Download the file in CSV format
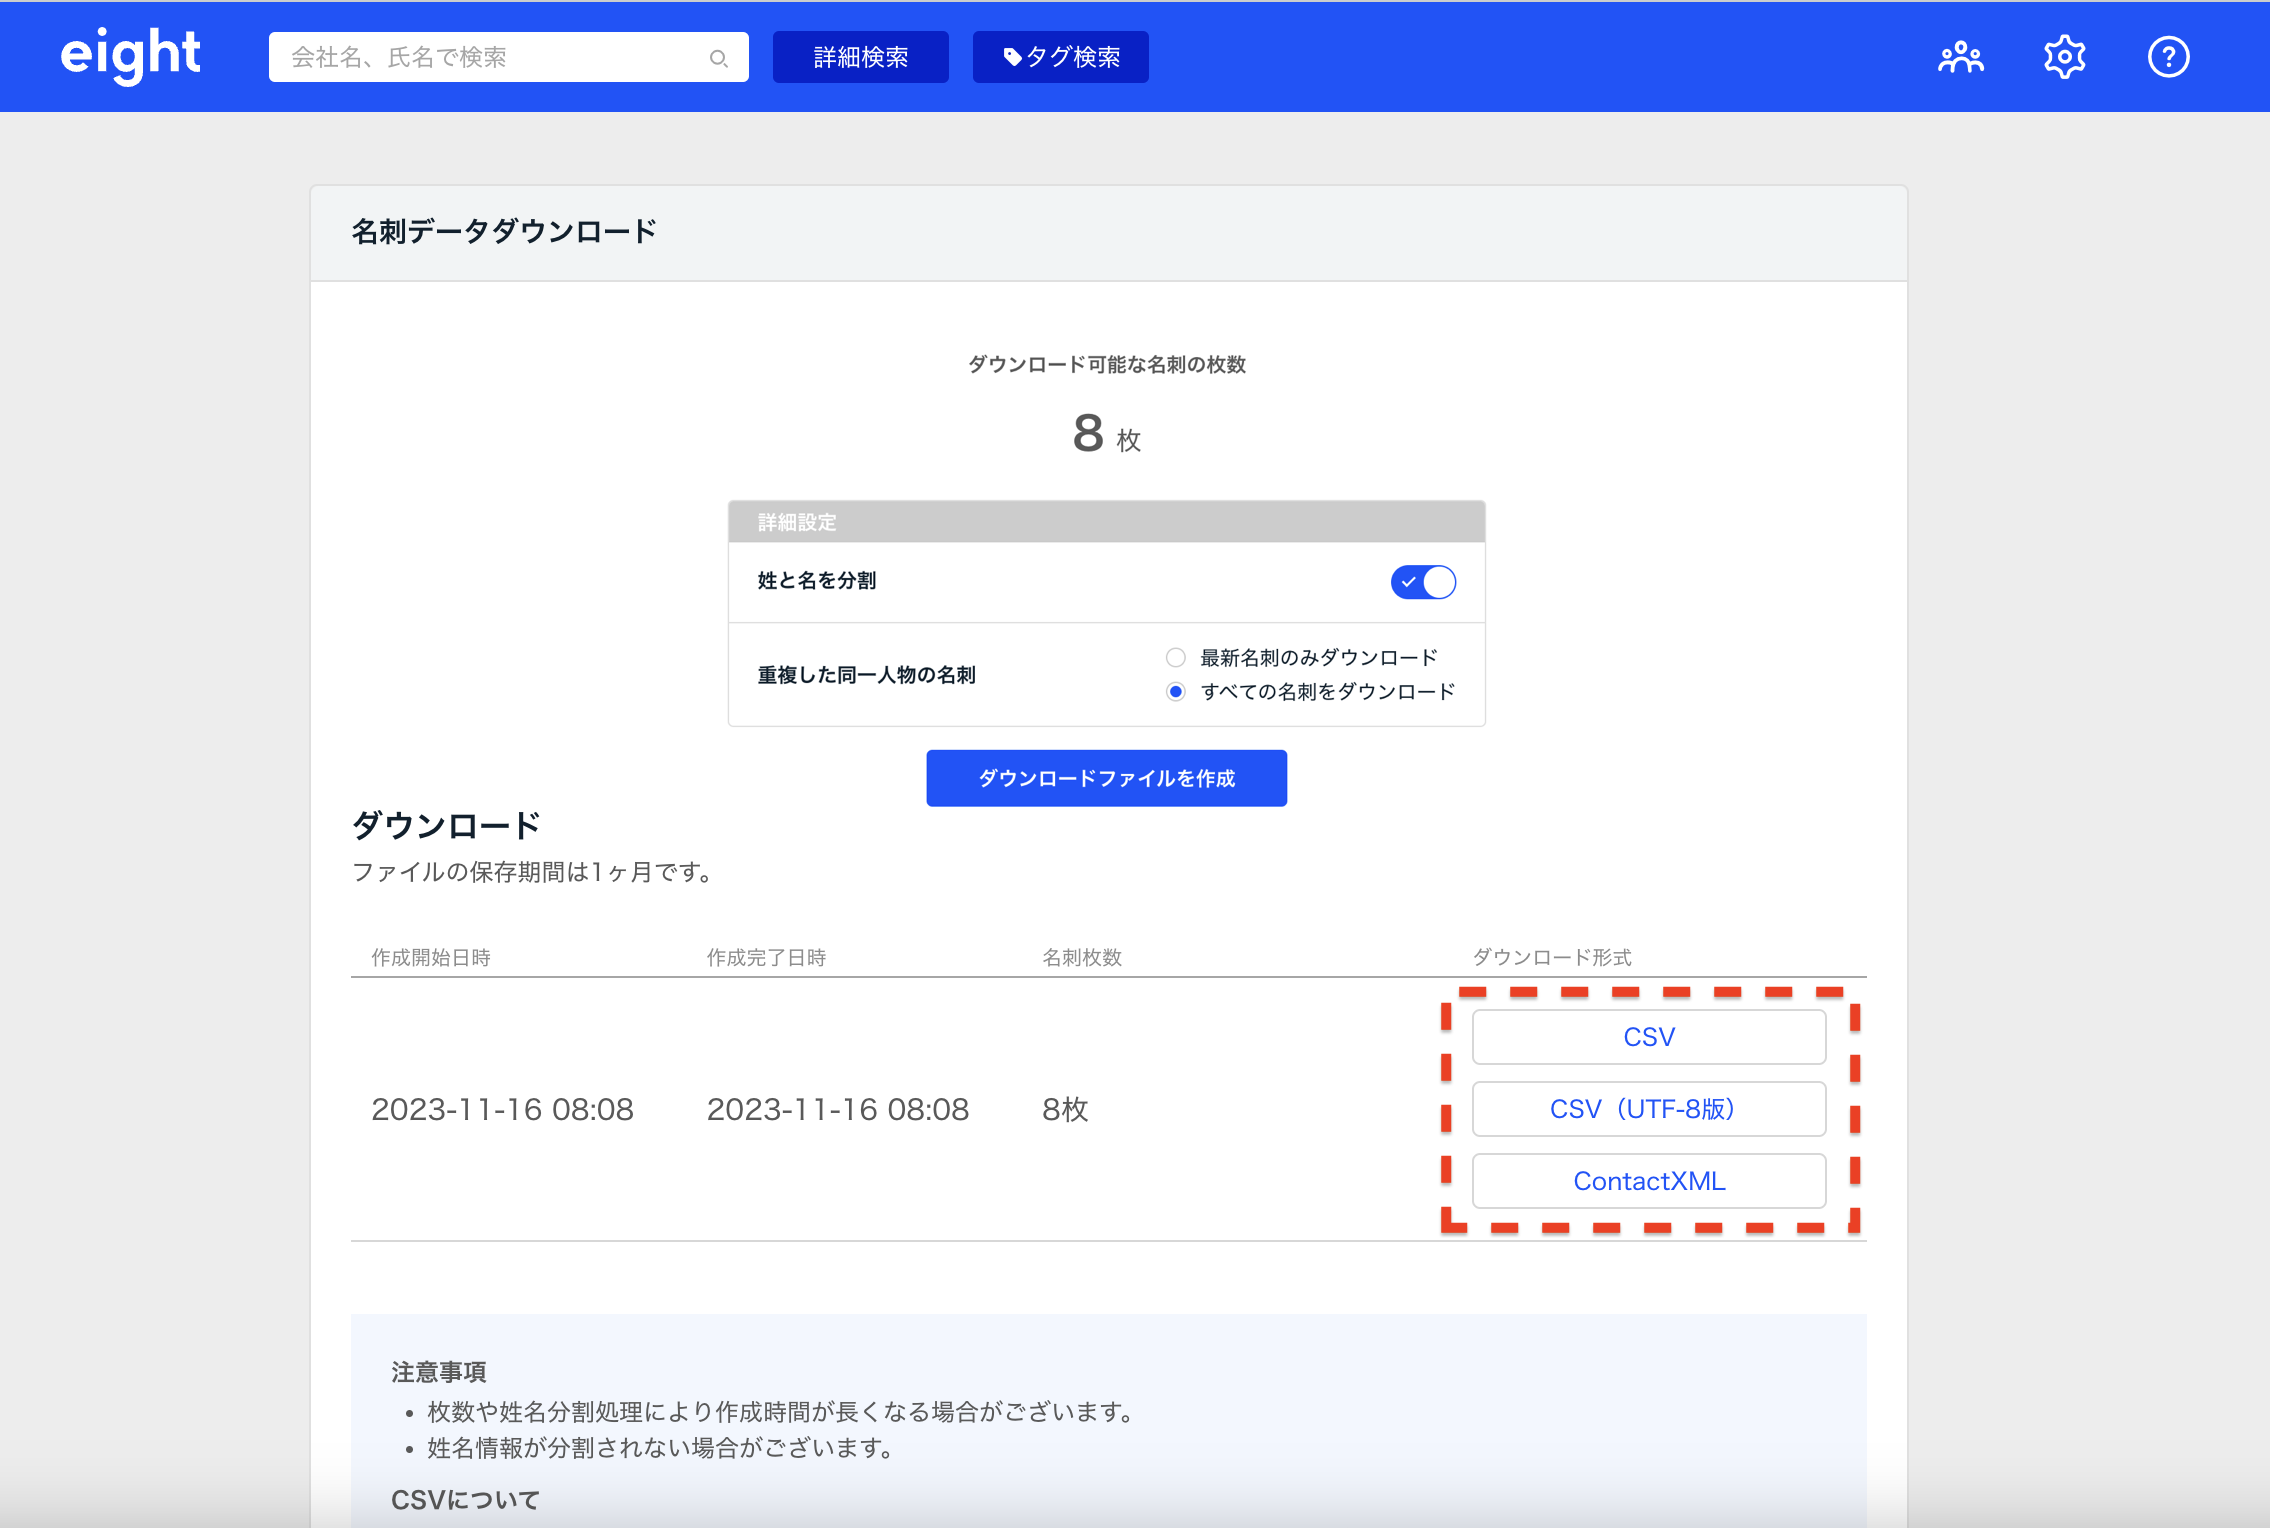 click(1648, 1037)
